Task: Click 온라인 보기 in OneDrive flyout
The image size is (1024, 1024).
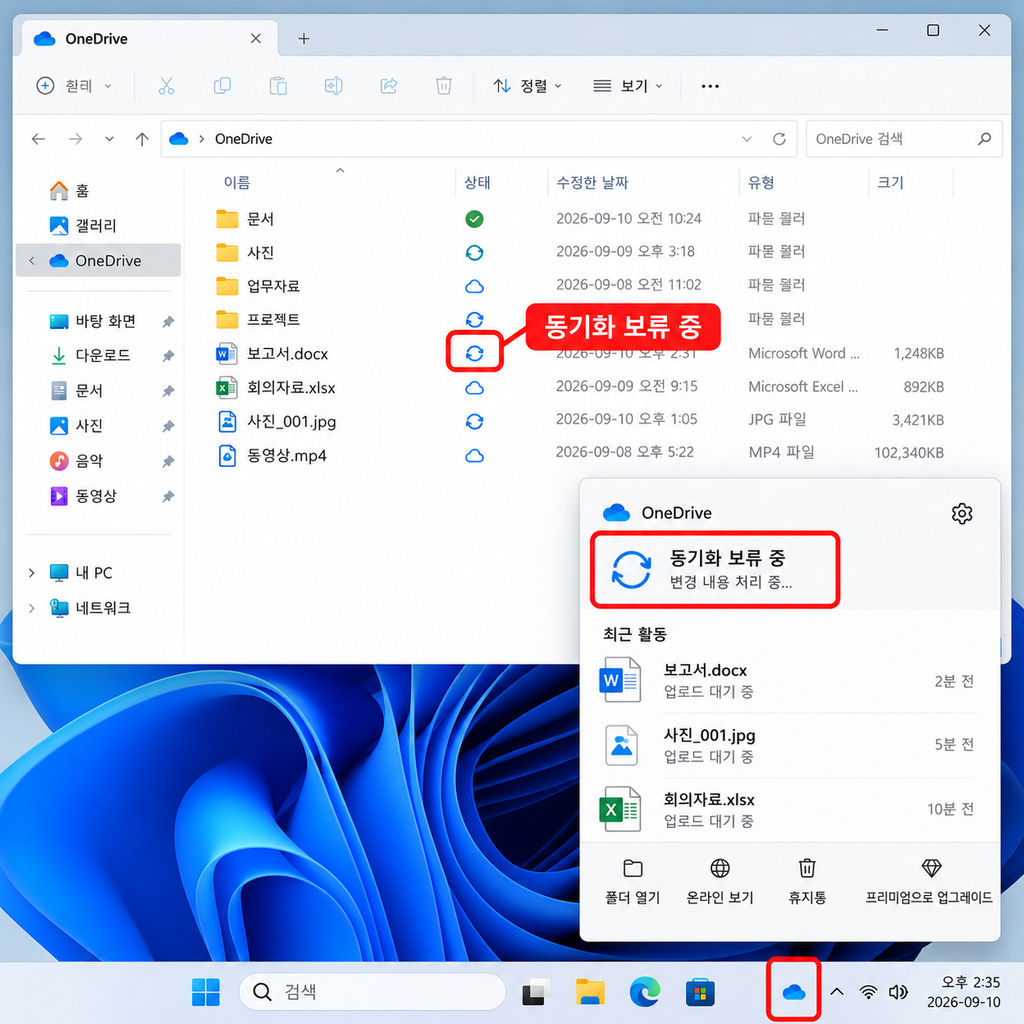Action: pos(720,882)
